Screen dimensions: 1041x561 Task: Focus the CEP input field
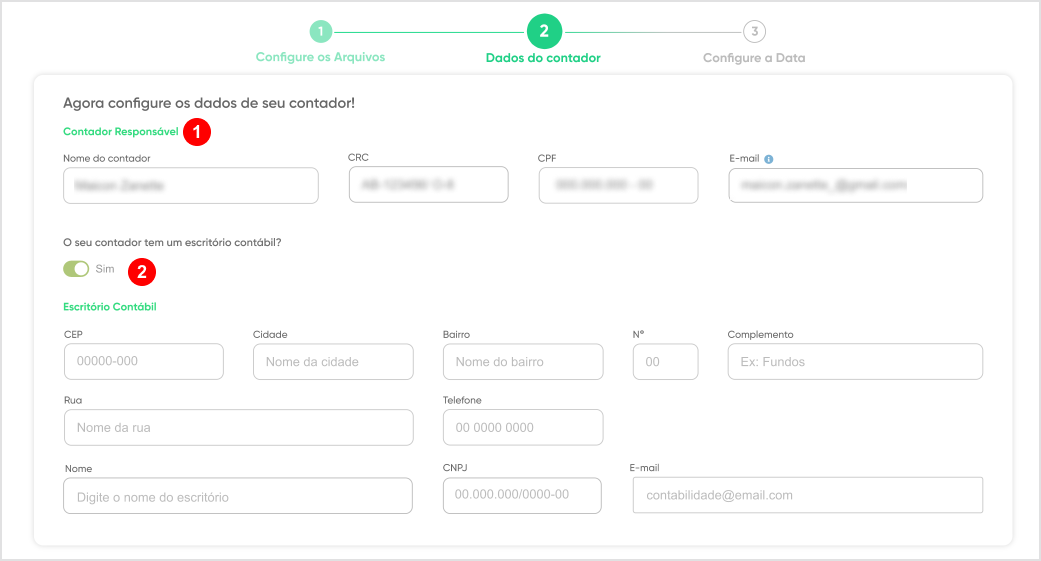point(144,361)
